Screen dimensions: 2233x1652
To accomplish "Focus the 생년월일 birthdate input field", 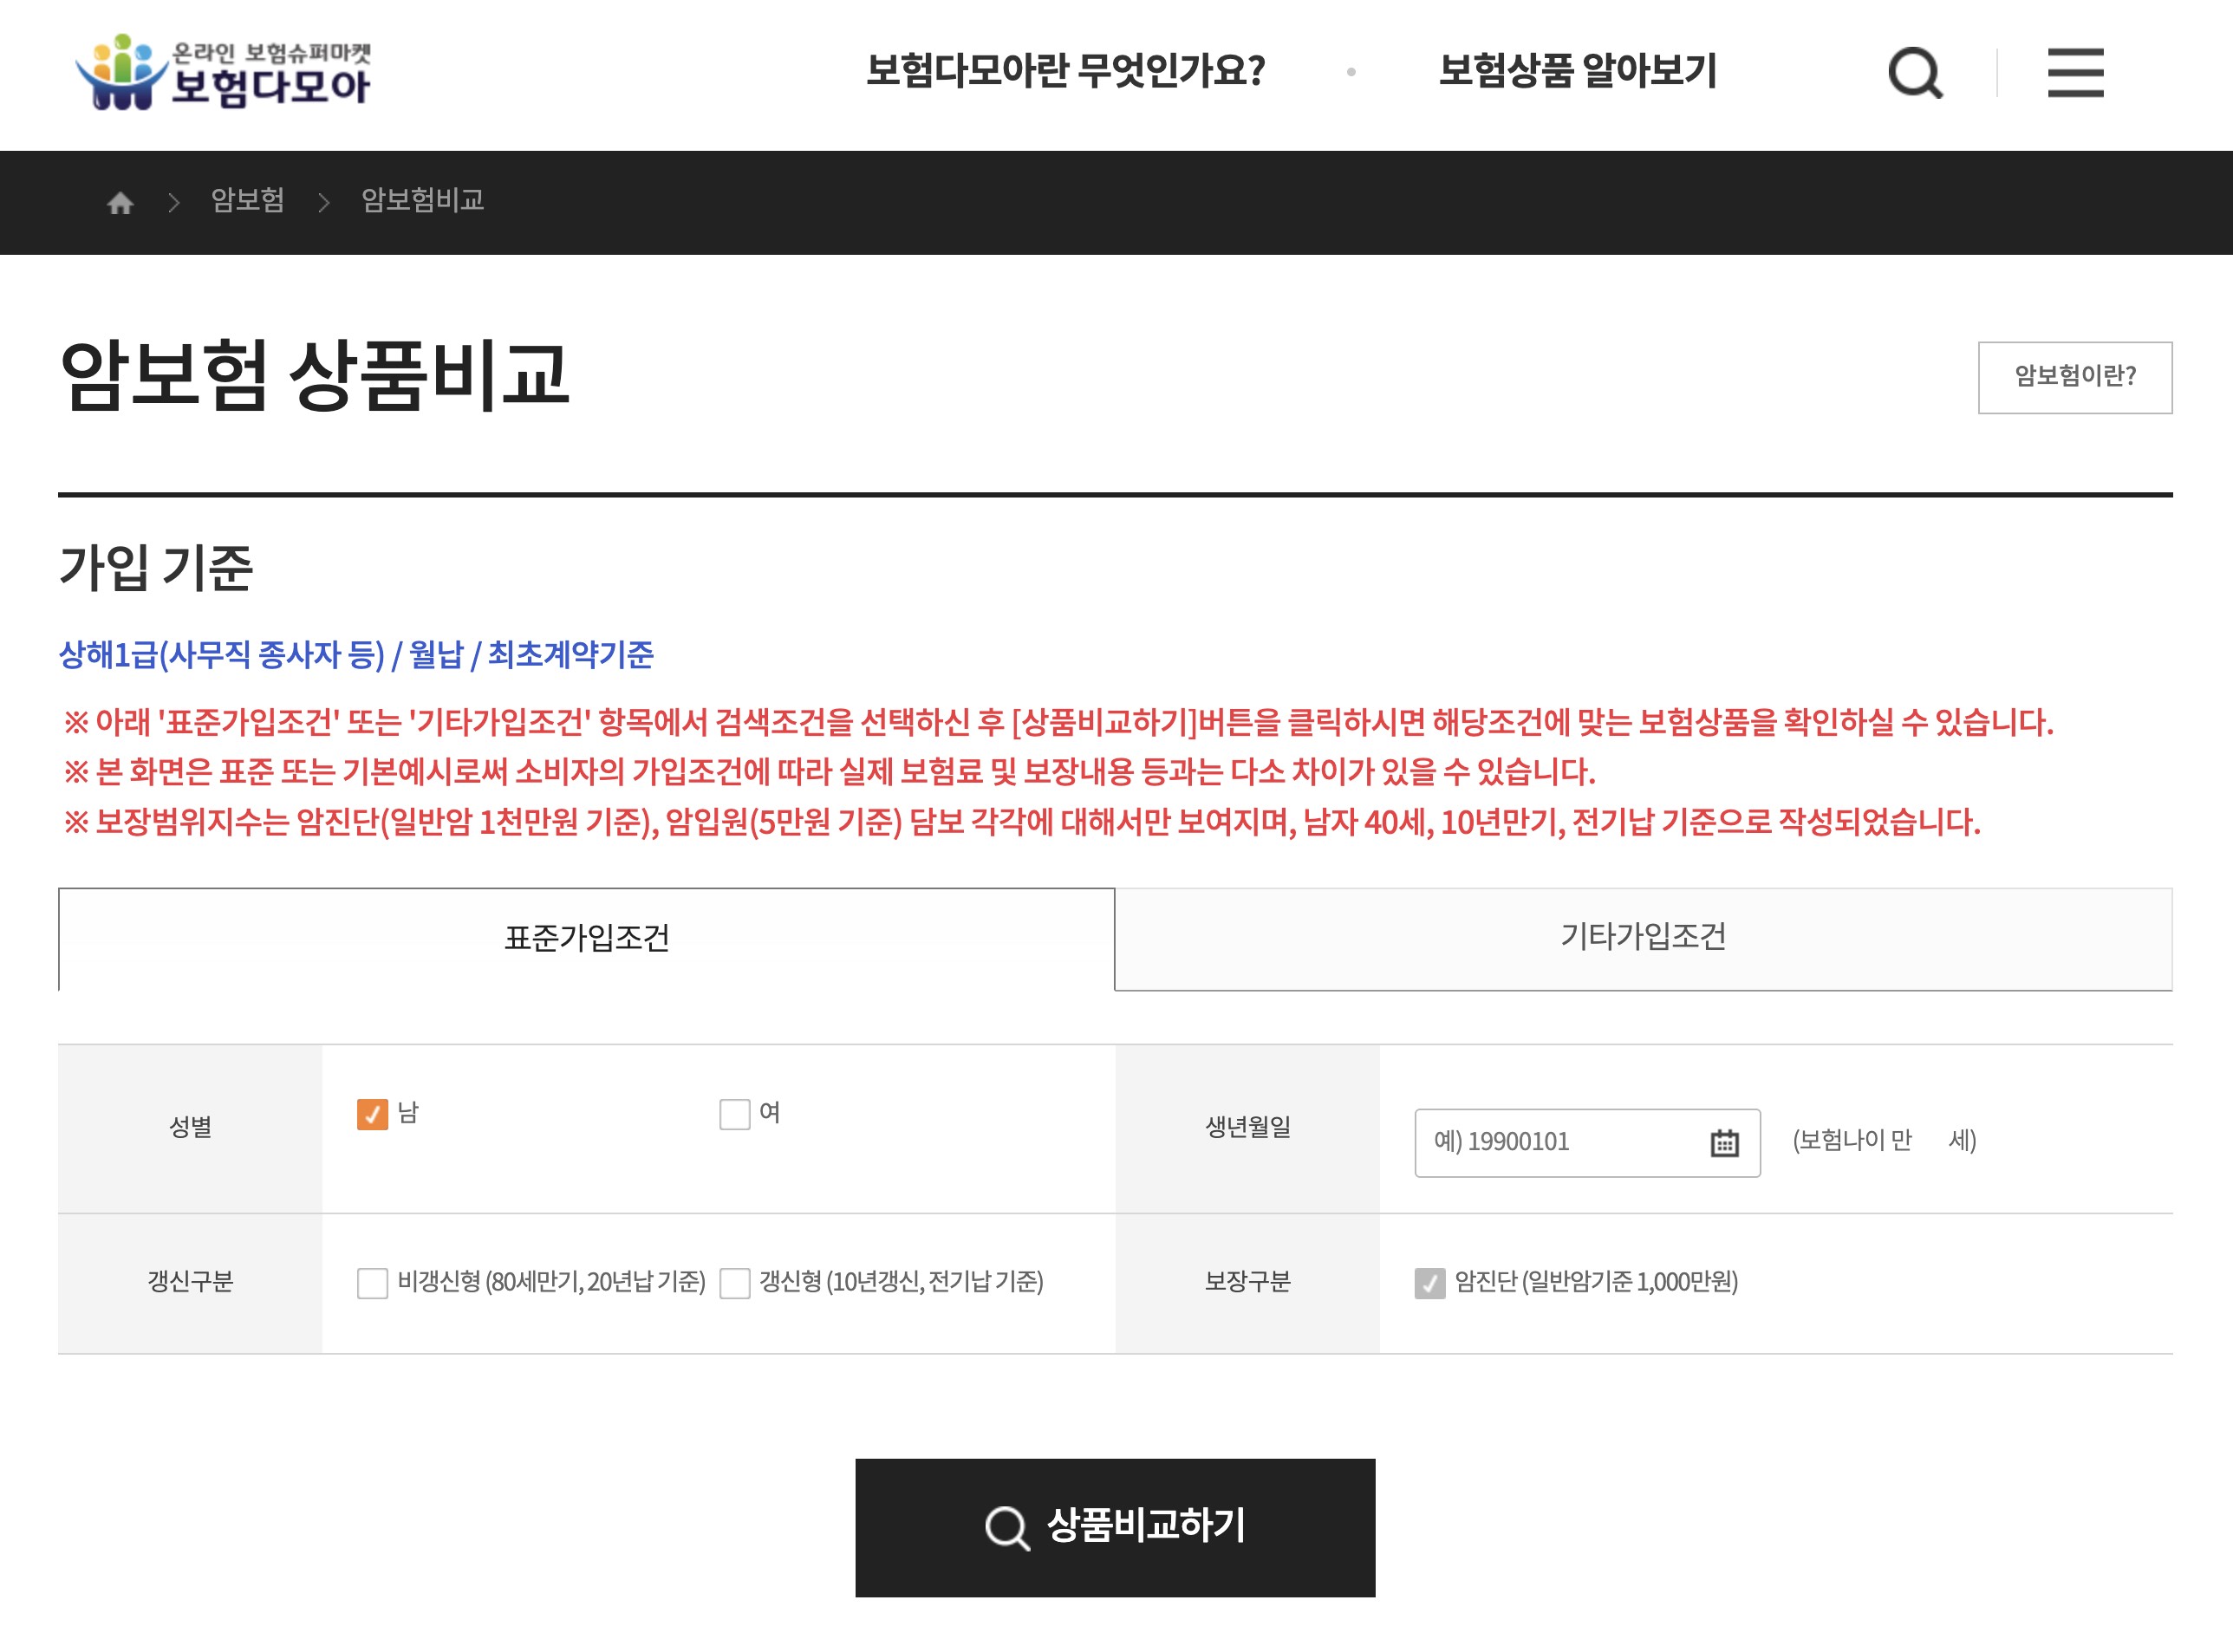I will pyautogui.click(x=1555, y=1142).
